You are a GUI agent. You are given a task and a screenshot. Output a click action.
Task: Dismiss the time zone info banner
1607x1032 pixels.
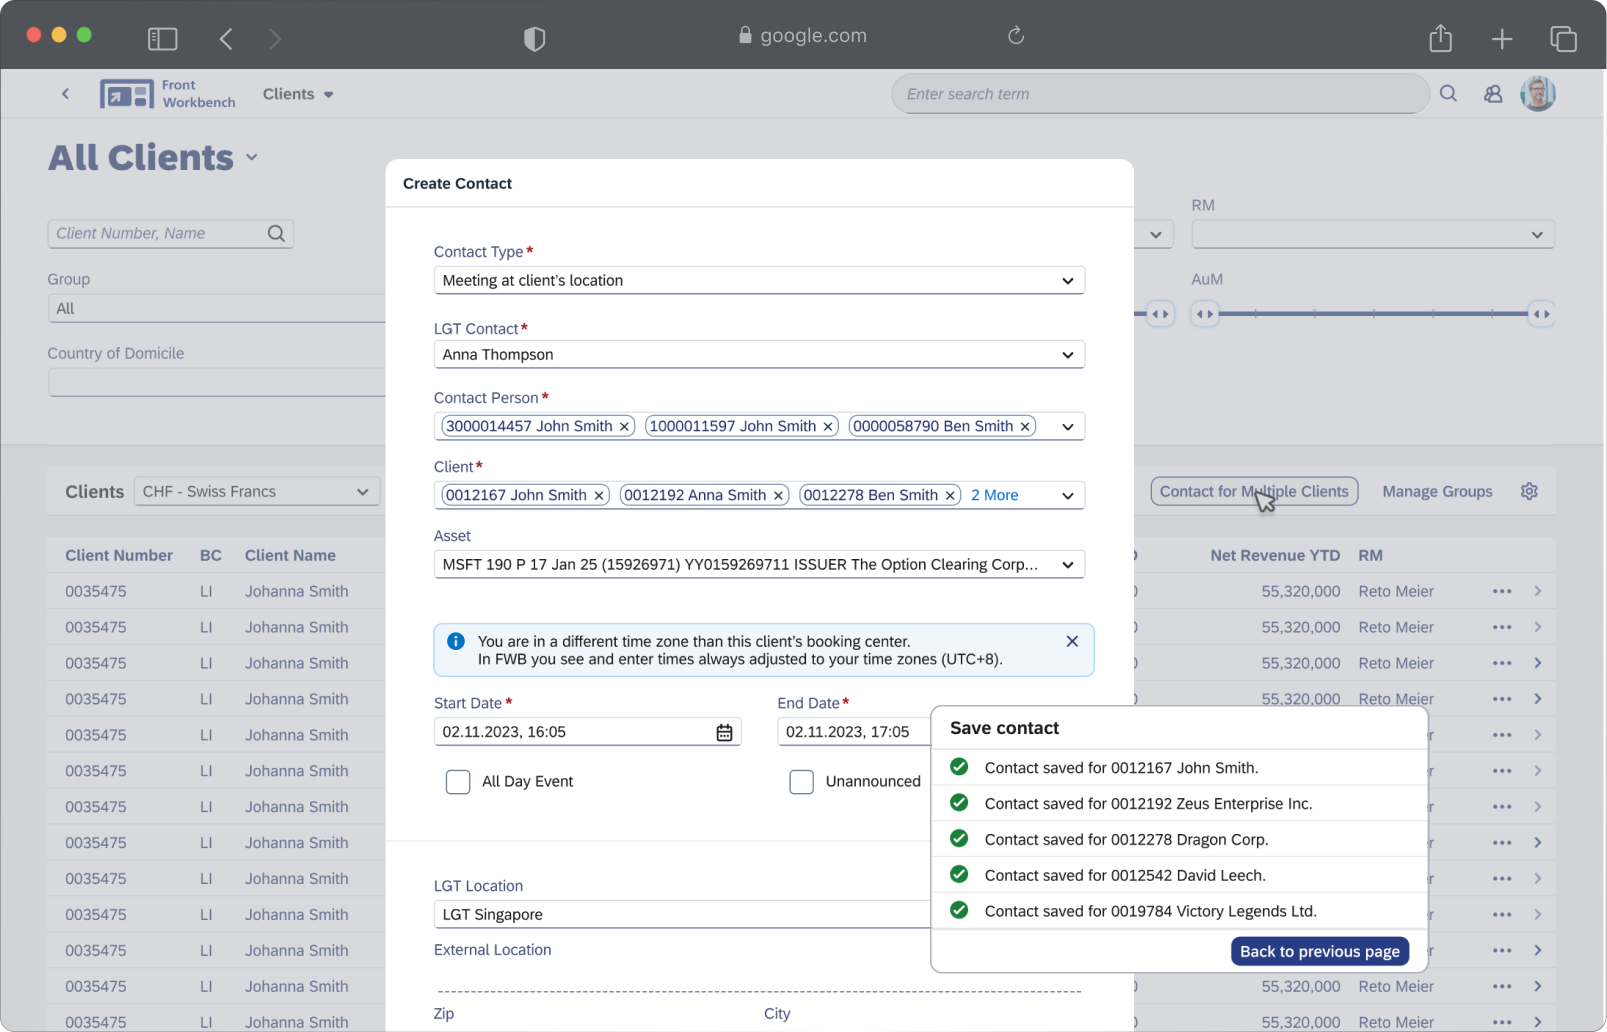[1072, 642]
